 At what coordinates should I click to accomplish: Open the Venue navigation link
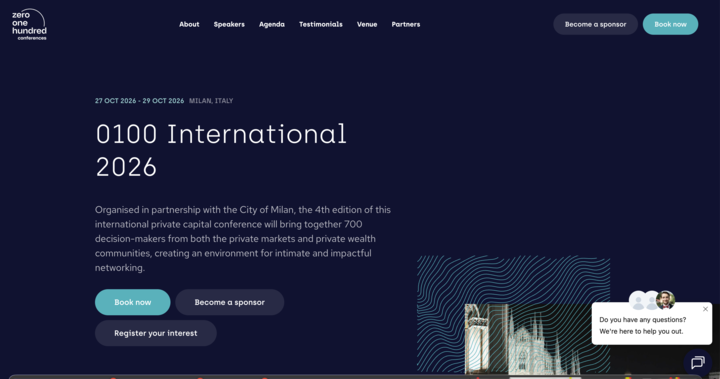pos(367,24)
